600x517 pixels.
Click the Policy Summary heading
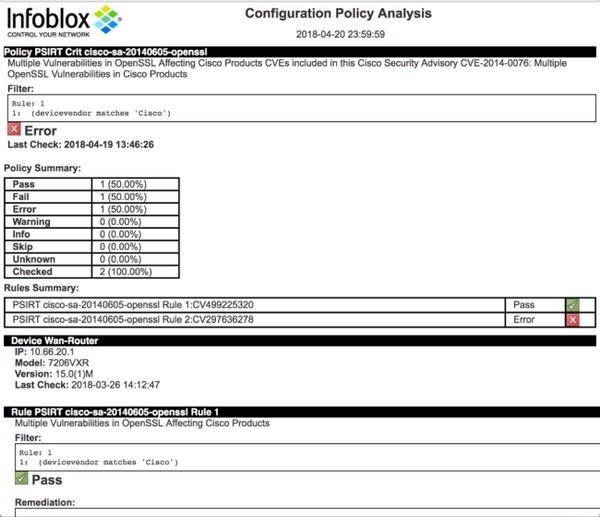[42, 168]
